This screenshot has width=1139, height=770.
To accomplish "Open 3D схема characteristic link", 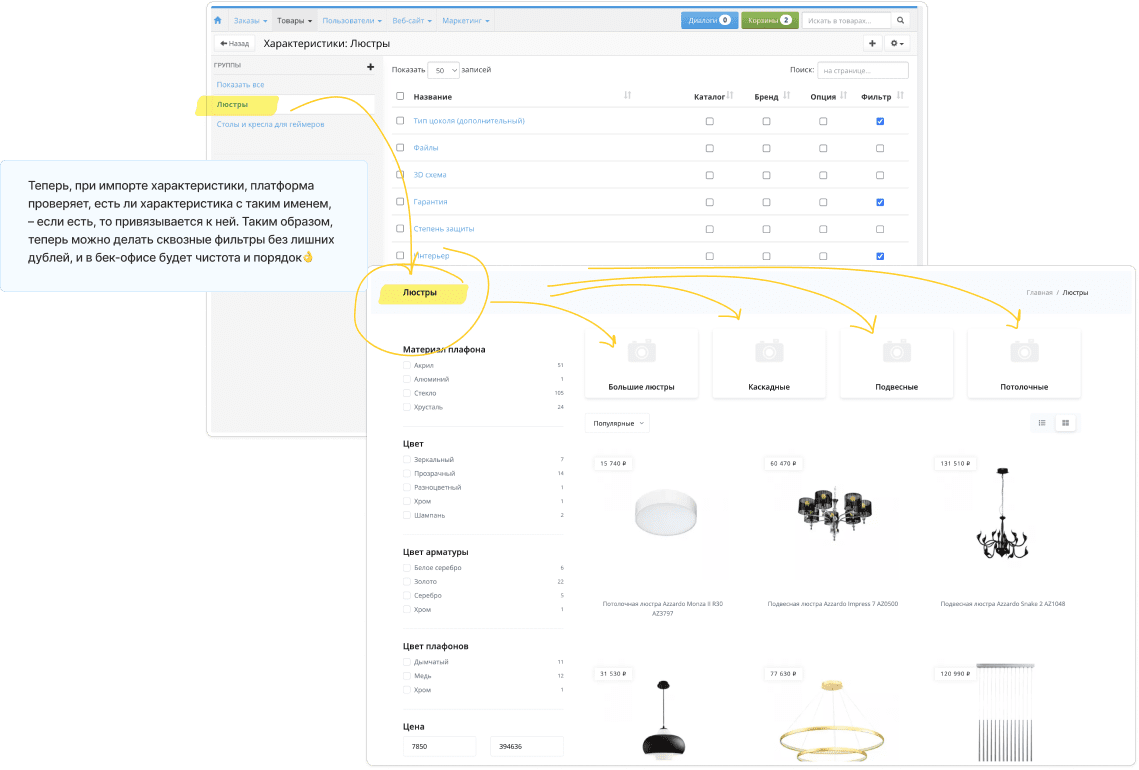I will [x=430, y=175].
